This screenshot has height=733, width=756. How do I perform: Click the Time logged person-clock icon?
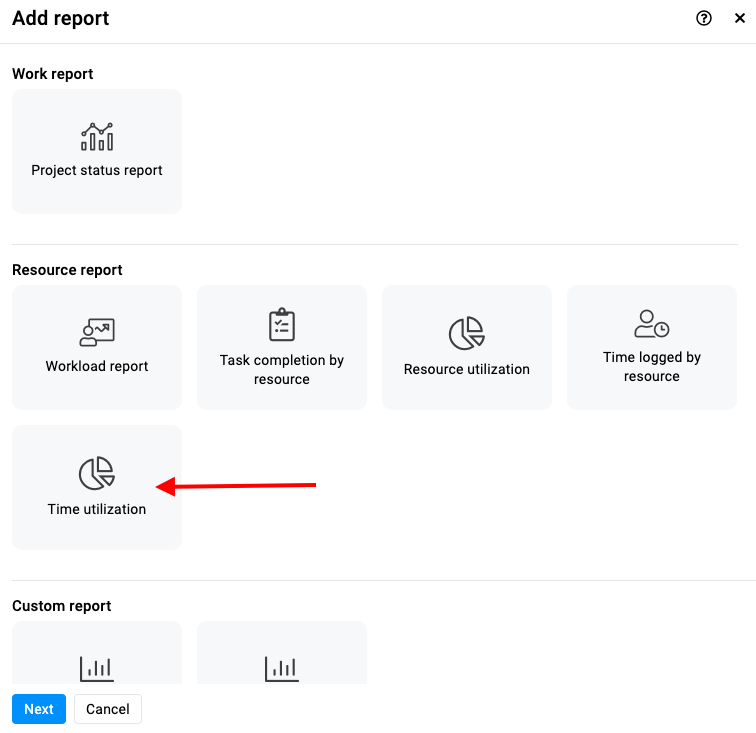(652, 324)
